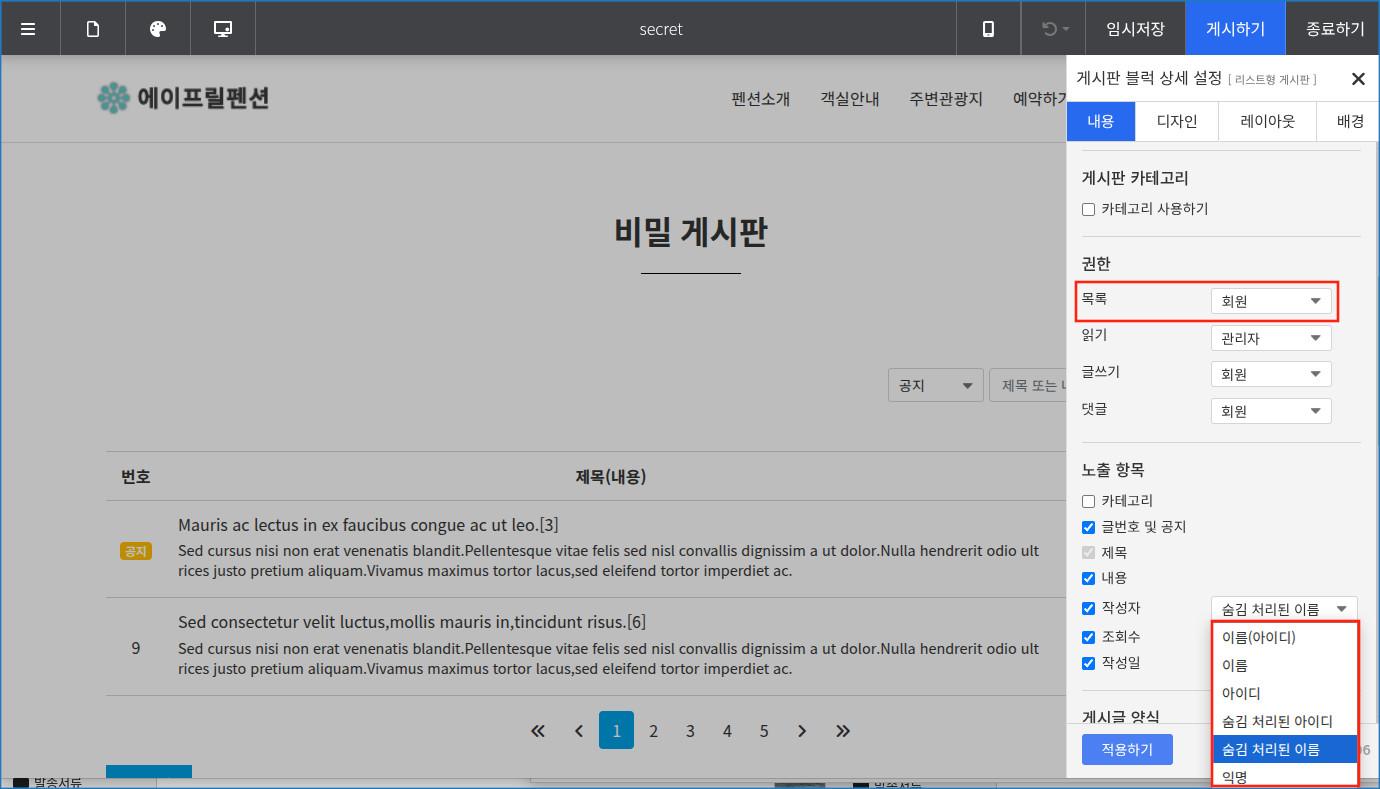Go to page 3 in pagination
Viewport: 1380px width, 789px height.
(x=690, y=731)
